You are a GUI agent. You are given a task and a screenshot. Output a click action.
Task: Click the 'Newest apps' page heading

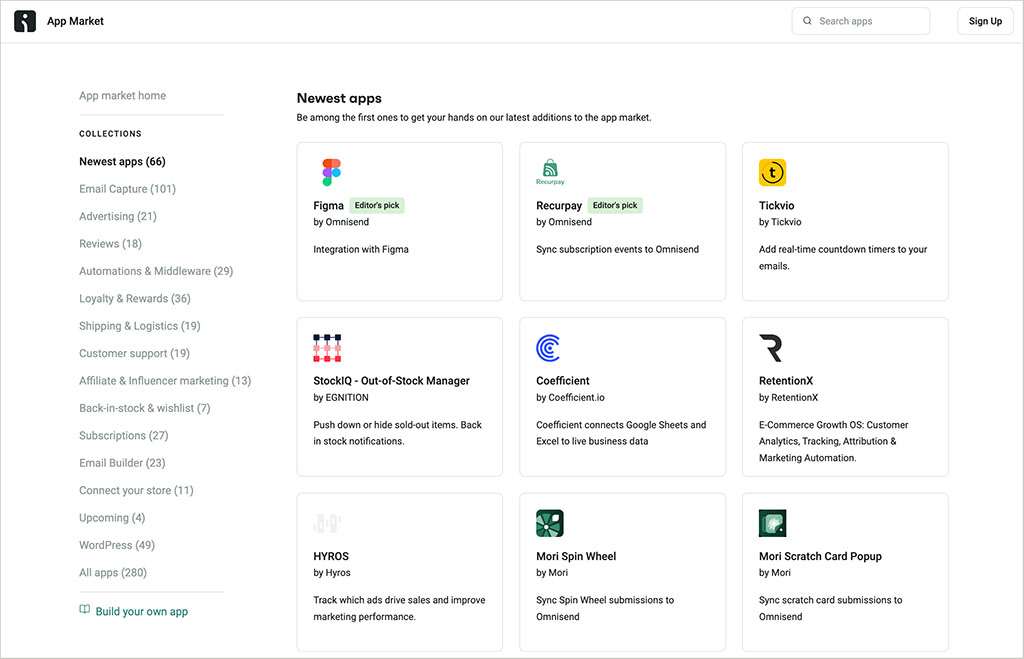[339, 98]
